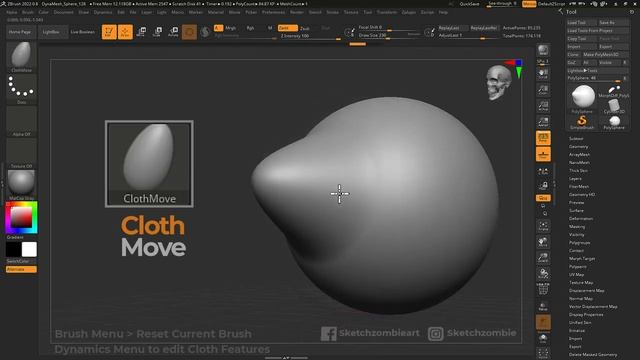Viewport: 640px width, 360px height.
Task: Open the Help menu
Action: [x=443, y=12]
